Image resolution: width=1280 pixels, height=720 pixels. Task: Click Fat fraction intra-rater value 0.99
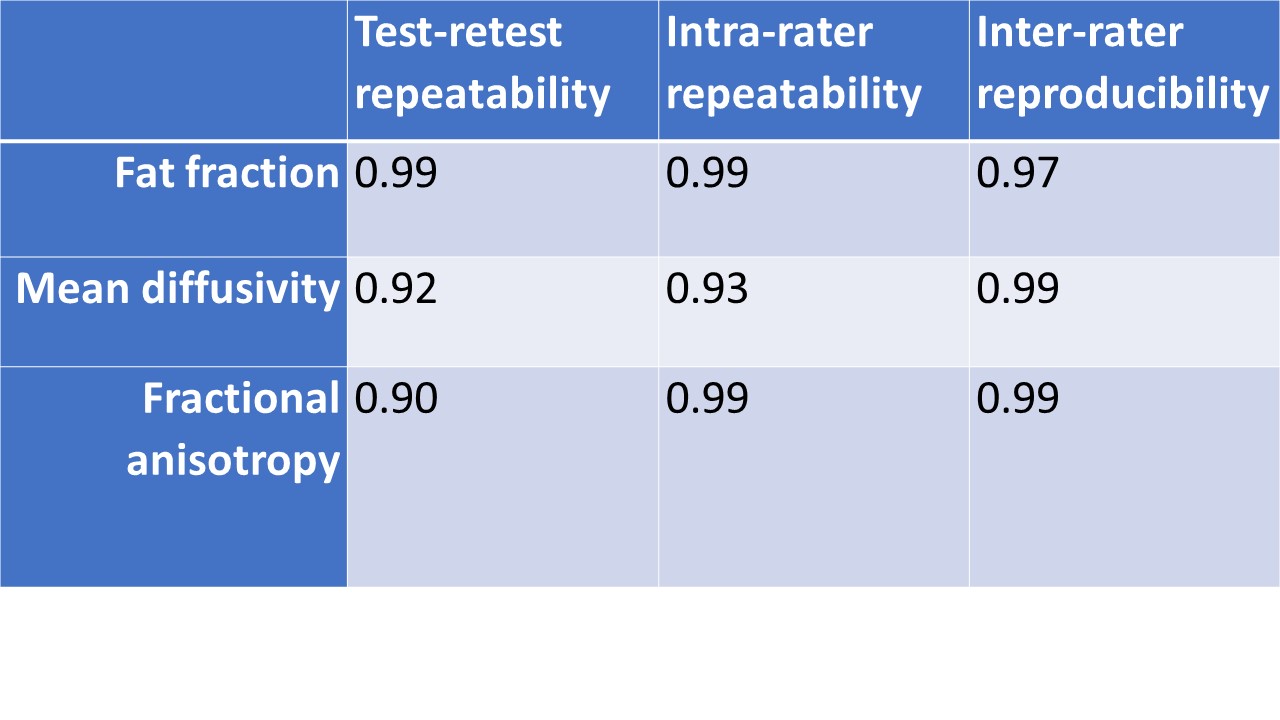(x=707, y=174)
